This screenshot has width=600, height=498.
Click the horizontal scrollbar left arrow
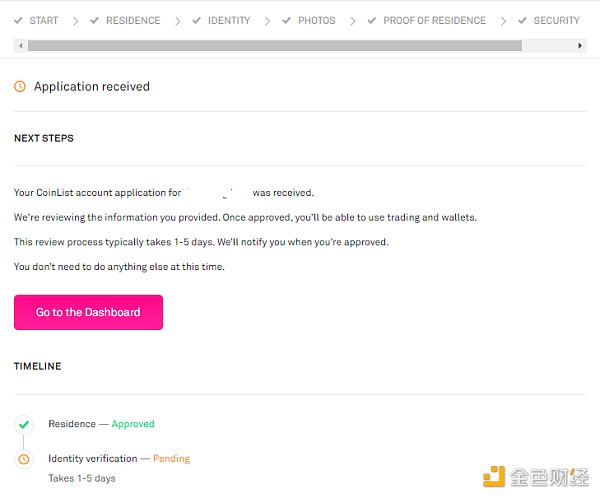tap(20, 46)
